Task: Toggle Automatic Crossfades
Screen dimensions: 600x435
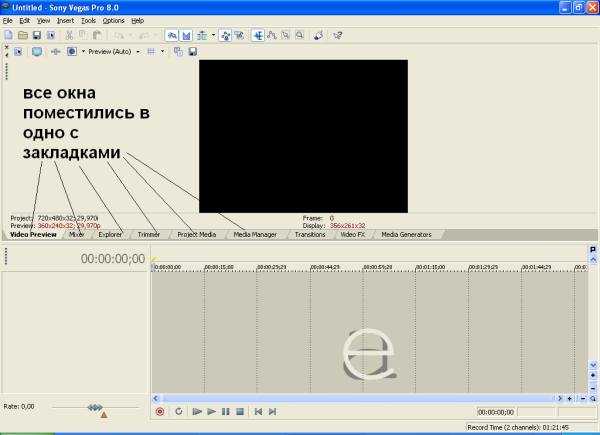Action: tap(186, 36)
